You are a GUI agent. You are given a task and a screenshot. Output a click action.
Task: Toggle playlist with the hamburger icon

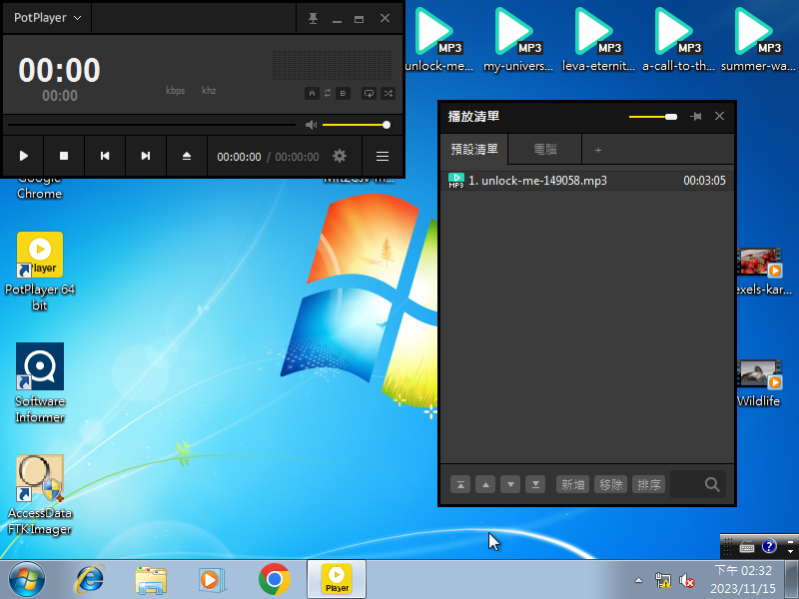pos(382,156)
